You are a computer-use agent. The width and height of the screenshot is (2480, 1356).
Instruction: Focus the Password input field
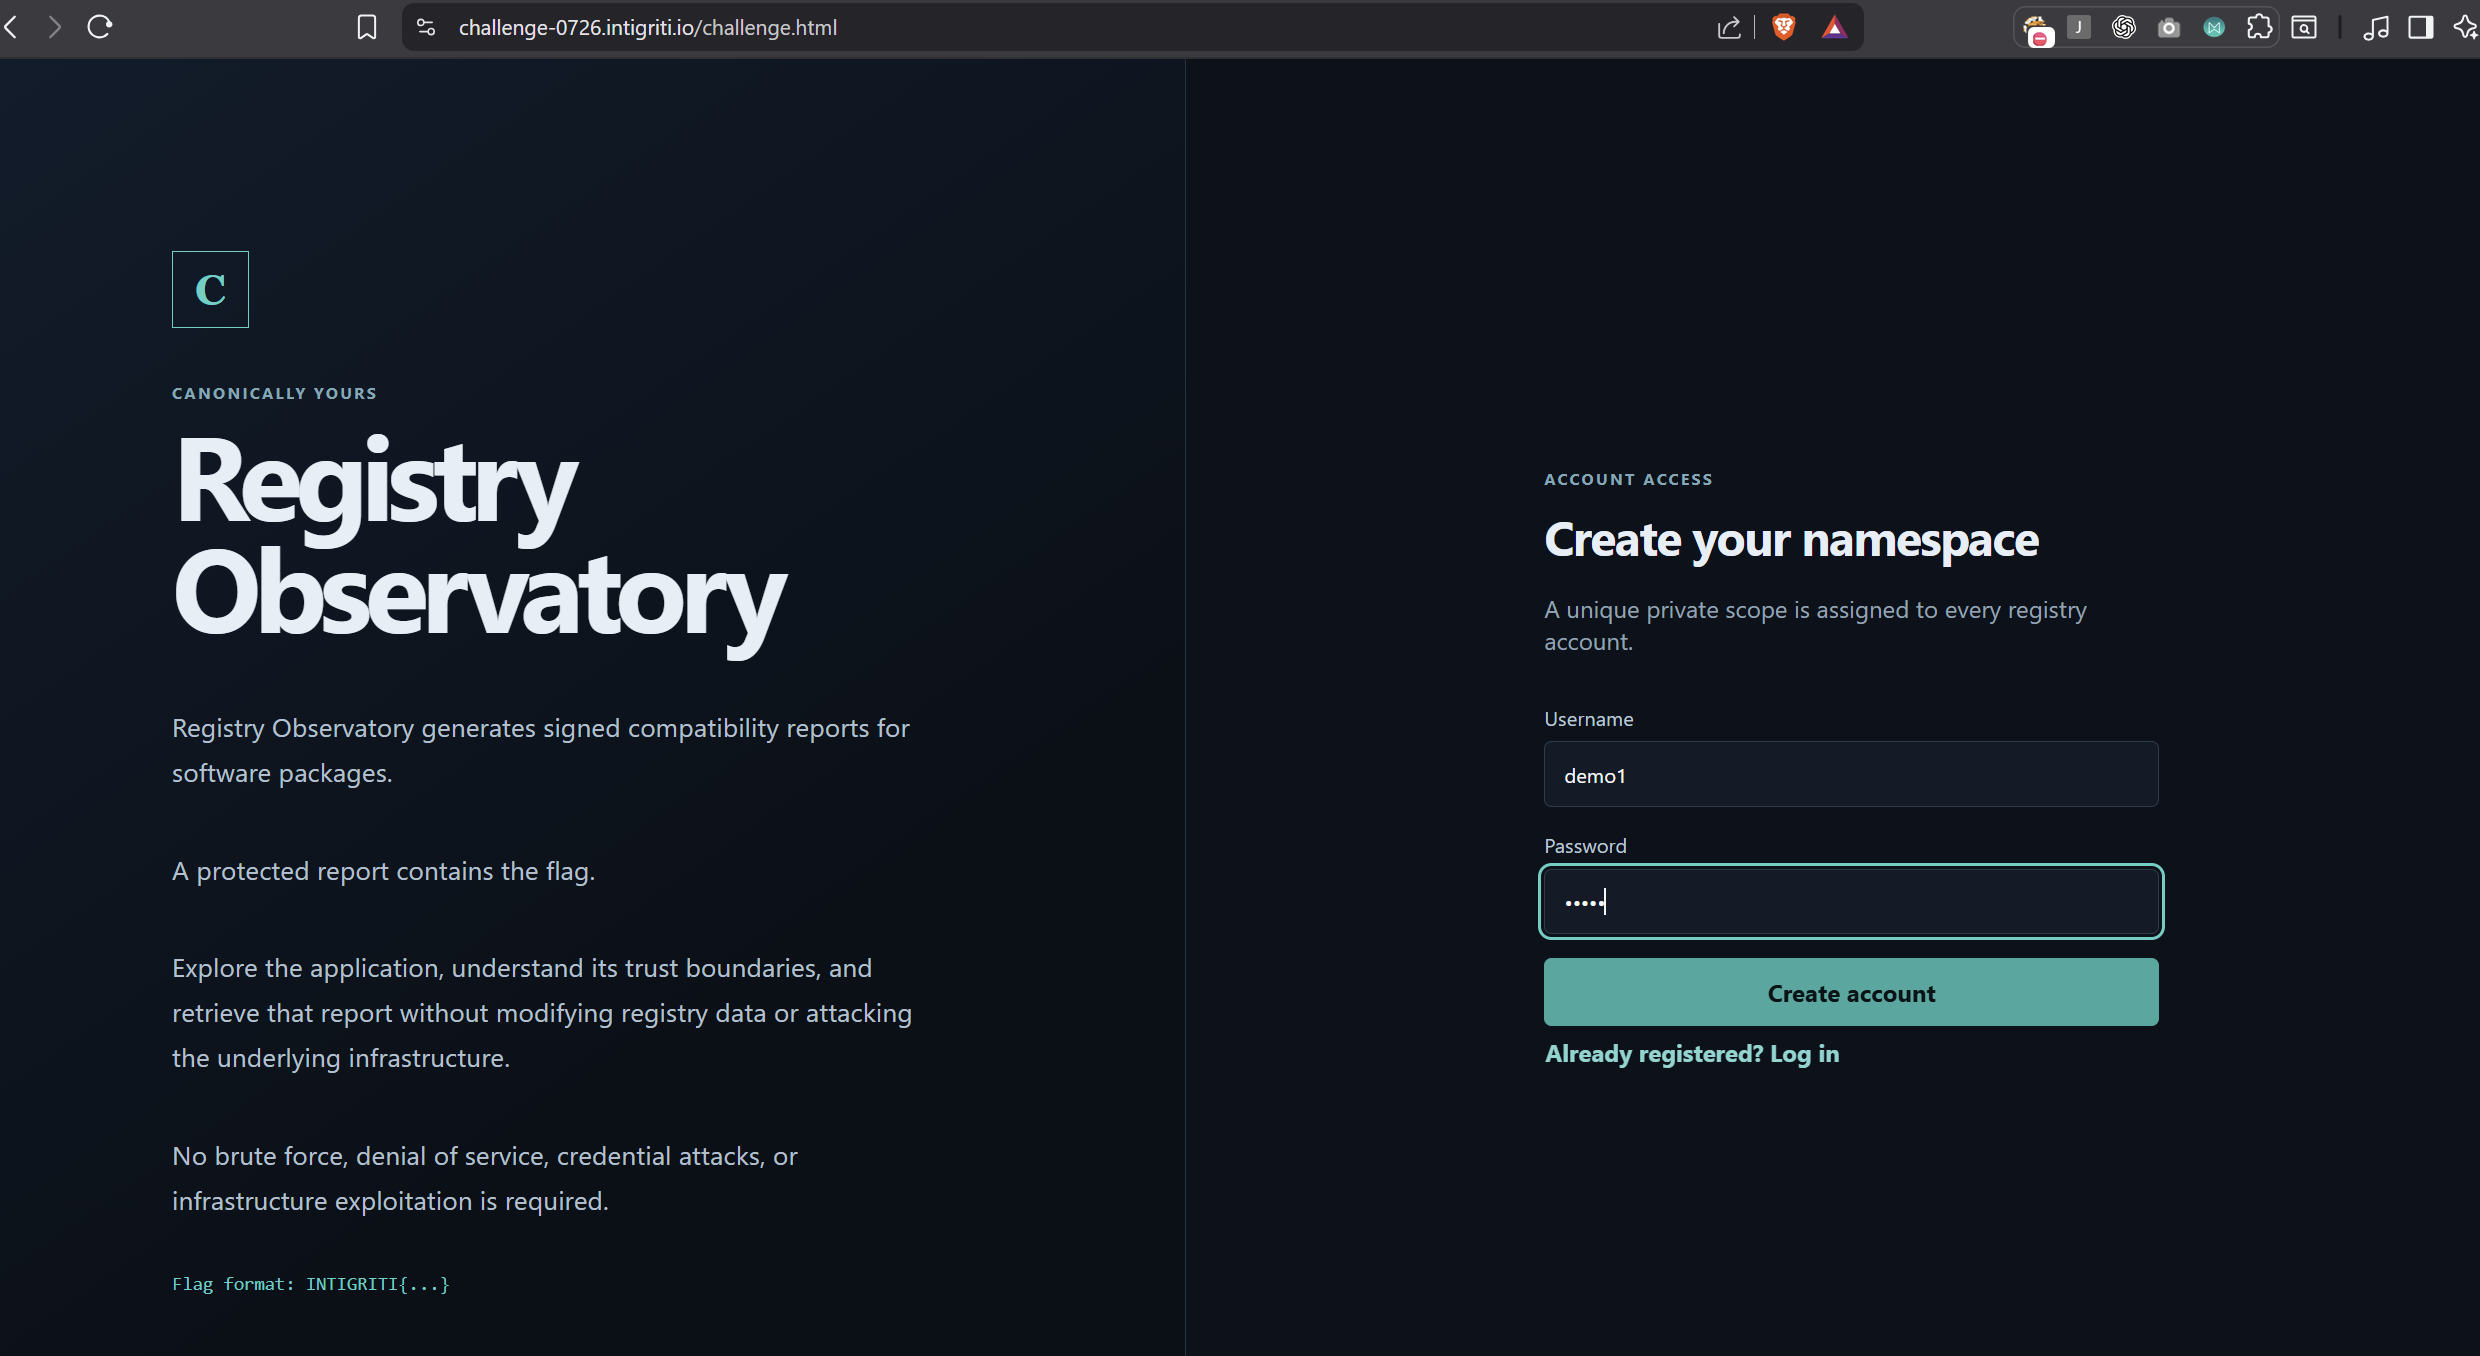coord(1851,901)
